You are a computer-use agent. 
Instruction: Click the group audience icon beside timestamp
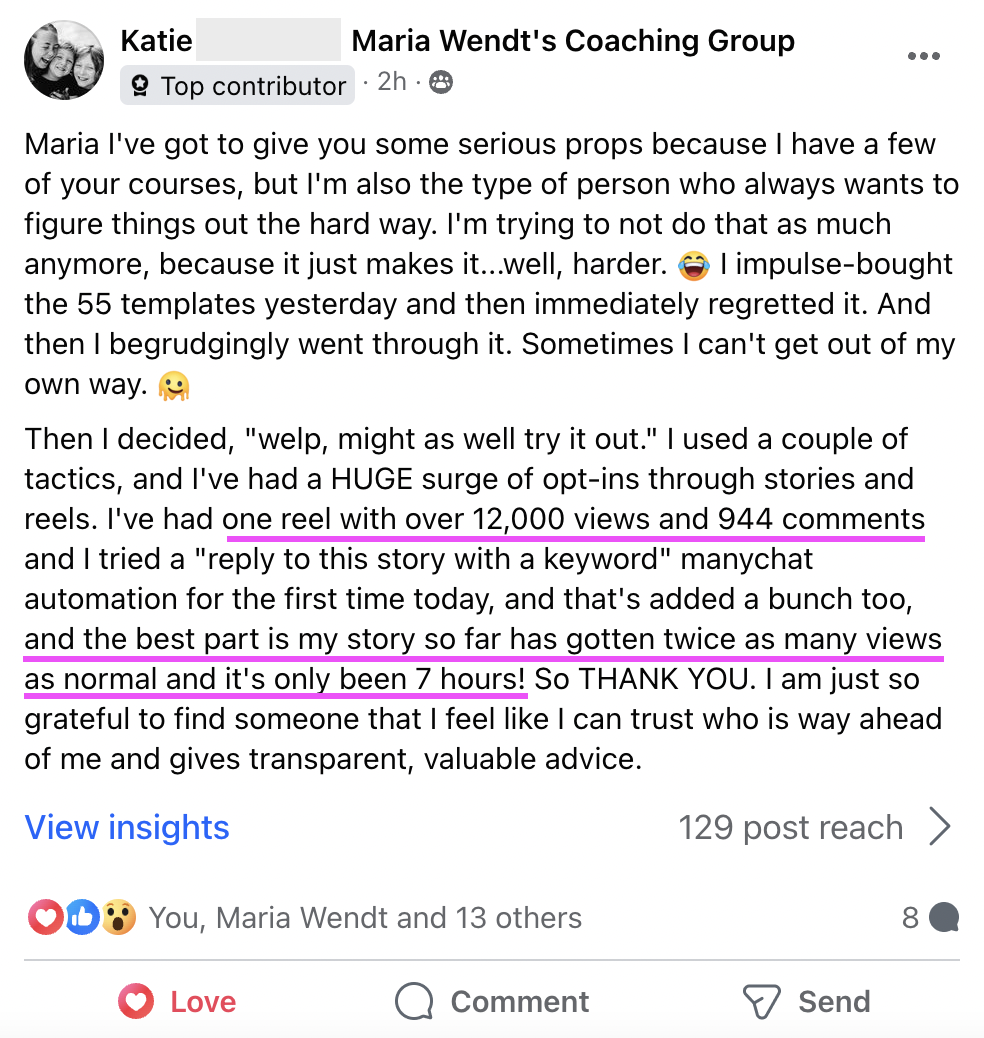tap(440, 83)
